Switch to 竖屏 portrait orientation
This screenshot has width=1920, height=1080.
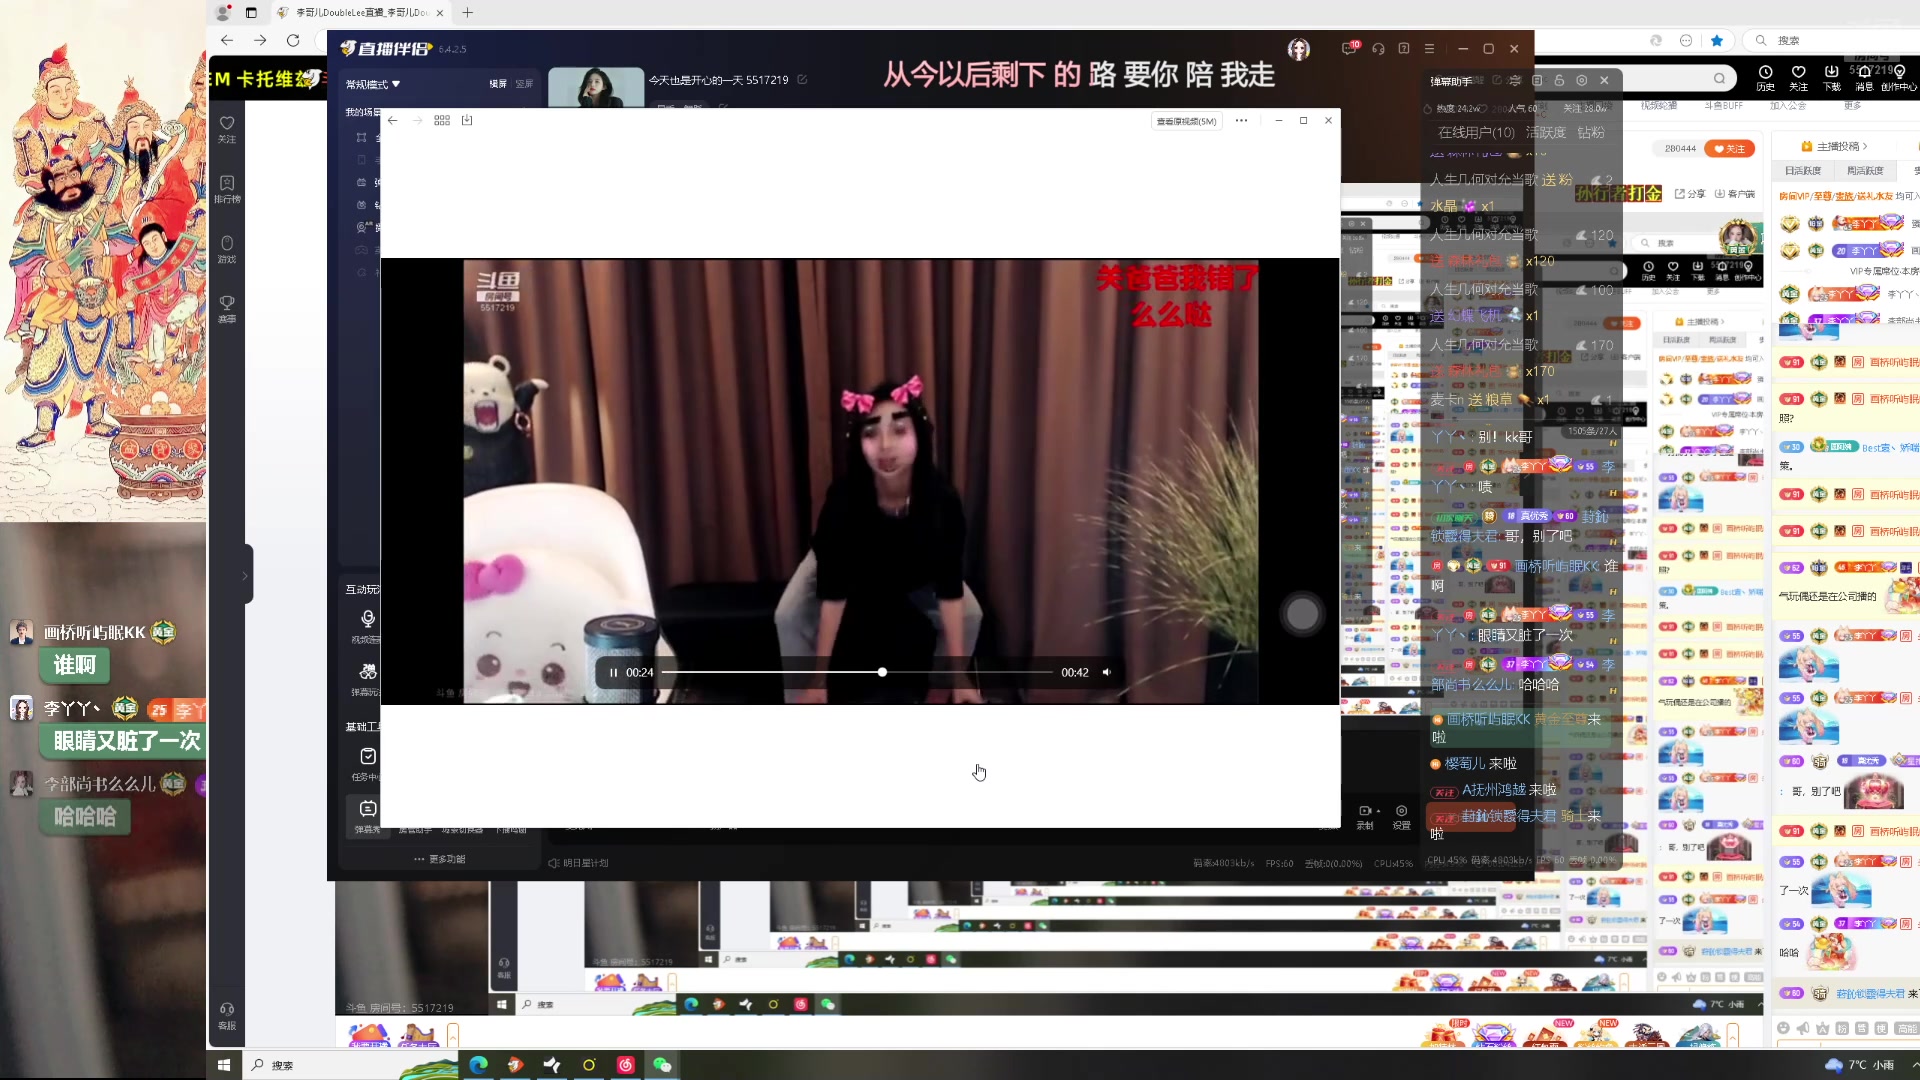[524, 84]
